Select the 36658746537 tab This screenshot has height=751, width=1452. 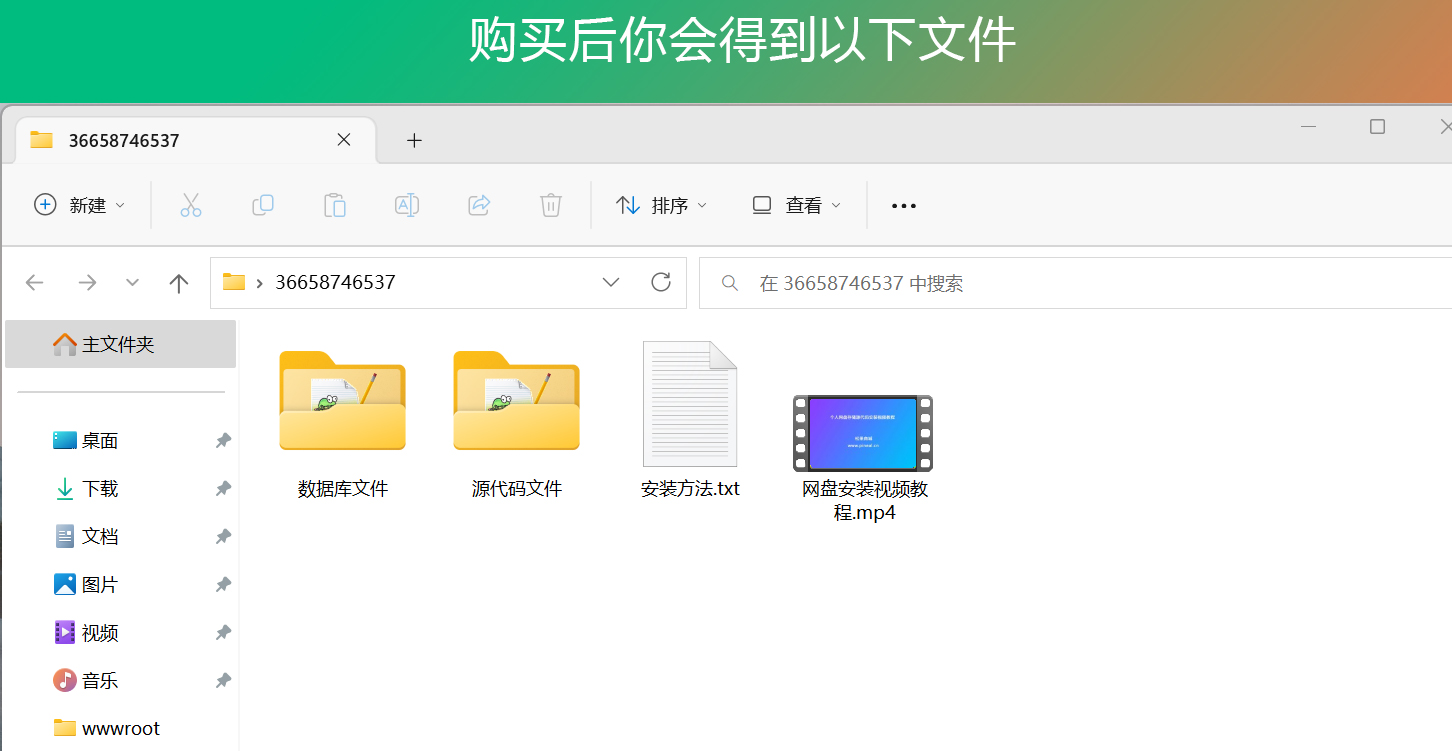click(x=180, y=140)
